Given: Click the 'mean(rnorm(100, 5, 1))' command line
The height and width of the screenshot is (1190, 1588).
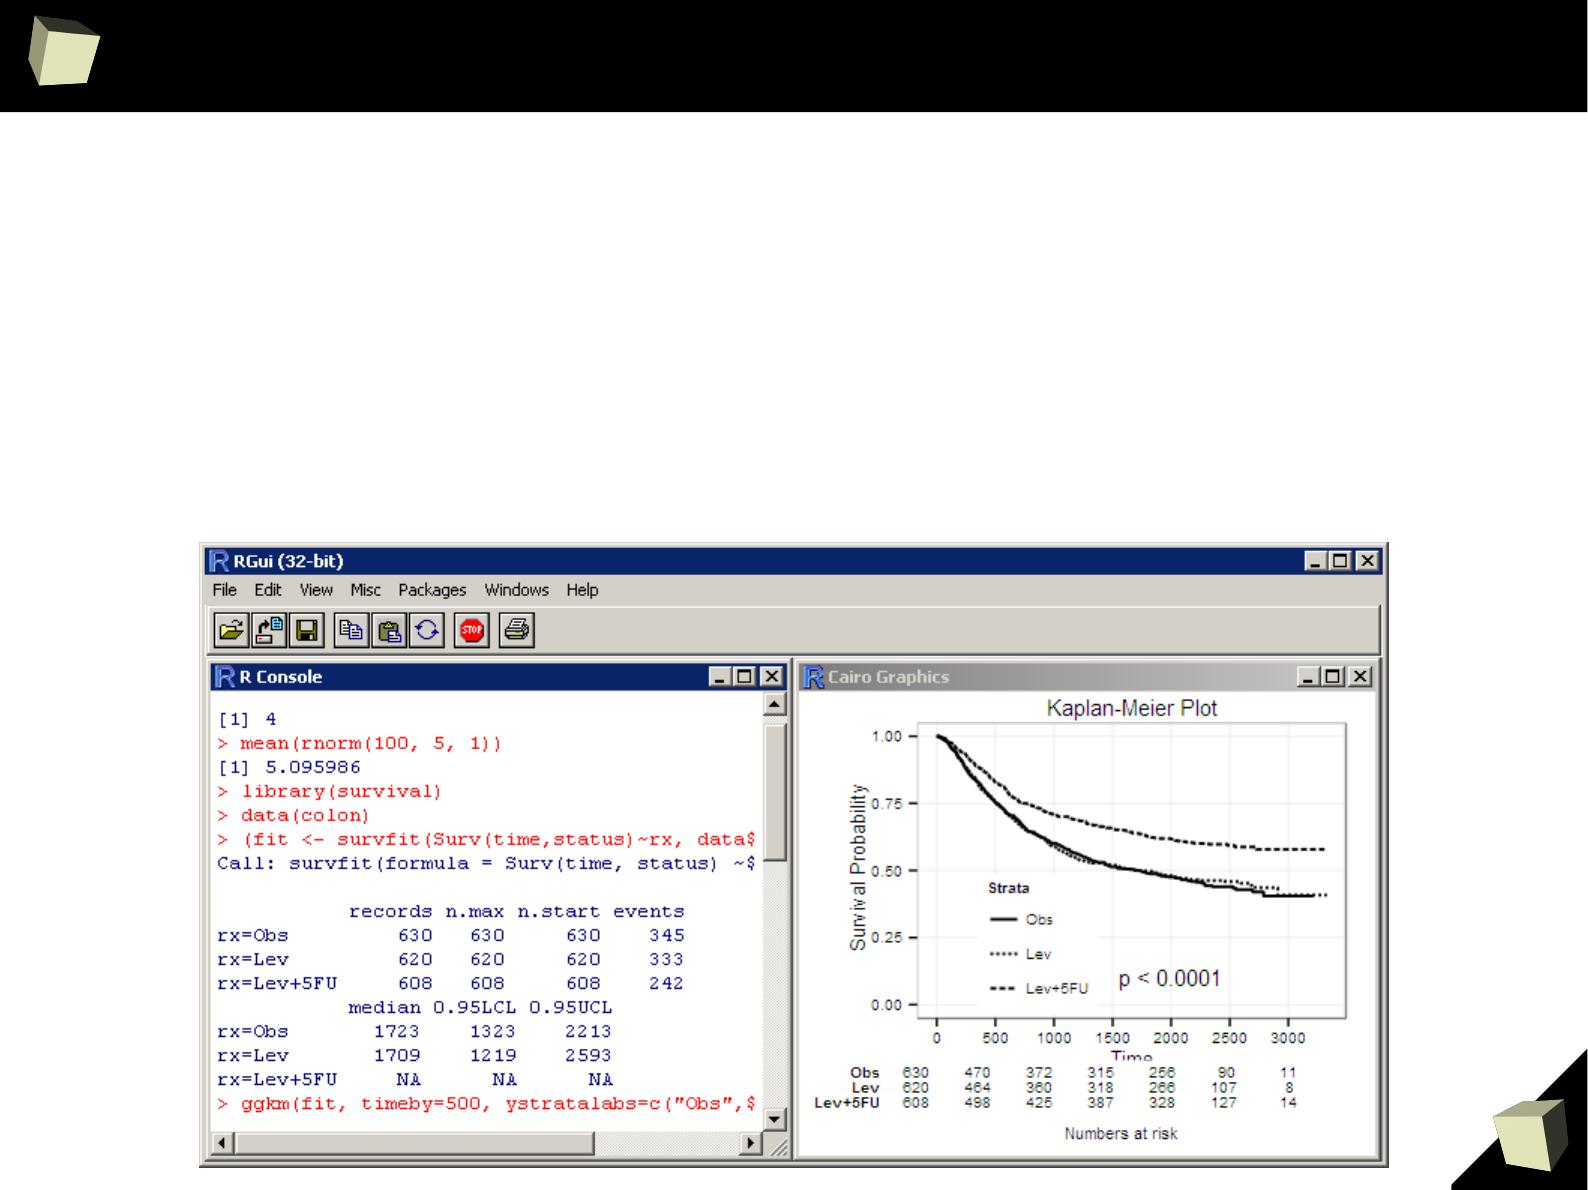Looking at the screenshot, I should [x=359, y=743].
